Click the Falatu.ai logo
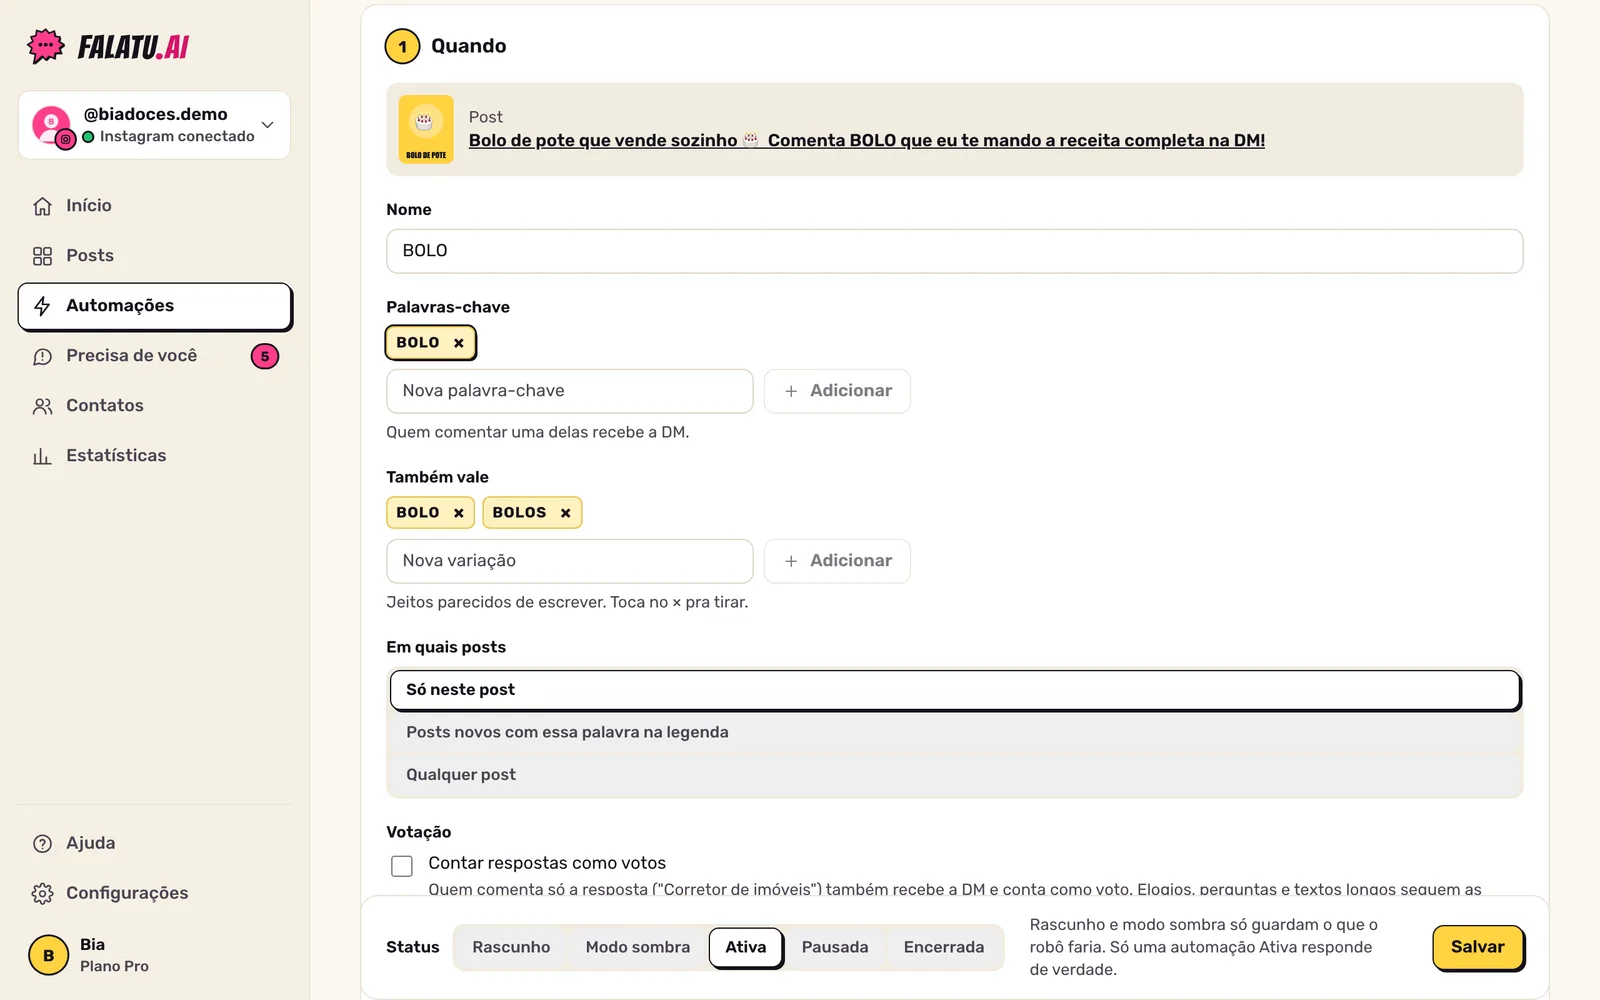Screen dimensions: 1600x1000 108,46
